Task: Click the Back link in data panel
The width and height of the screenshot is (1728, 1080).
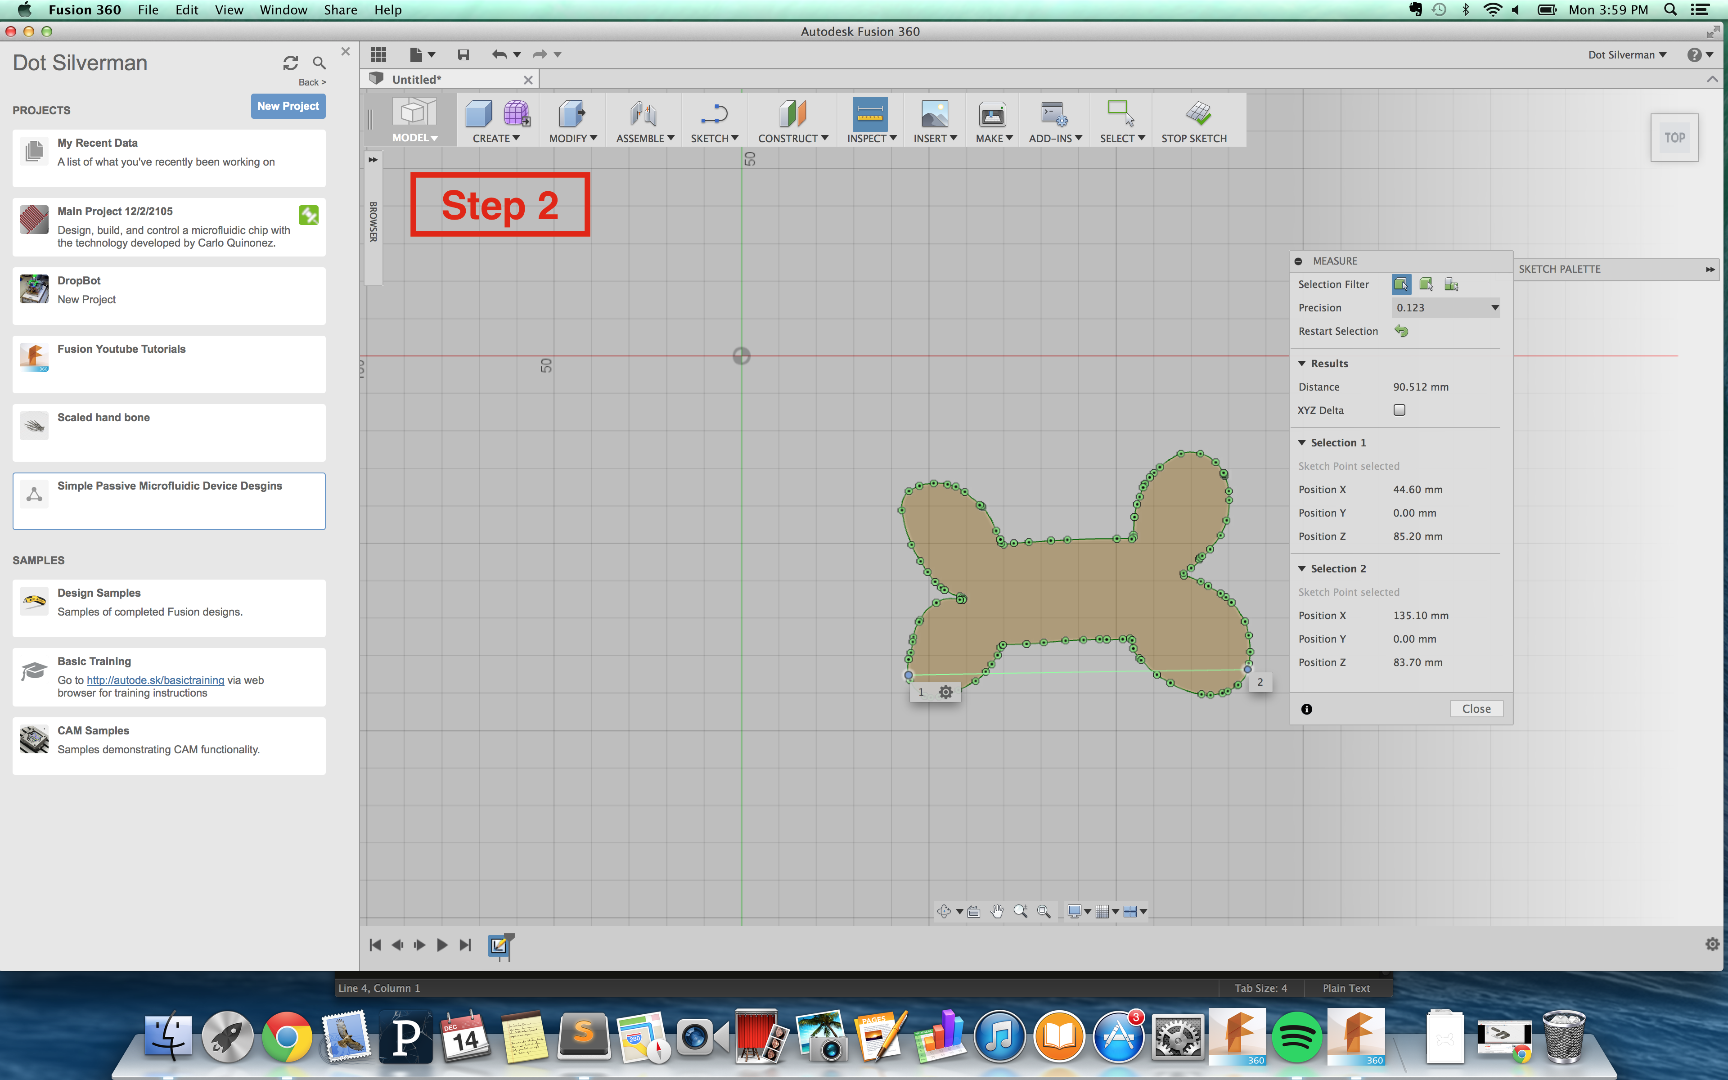Action: pos(312,83)
